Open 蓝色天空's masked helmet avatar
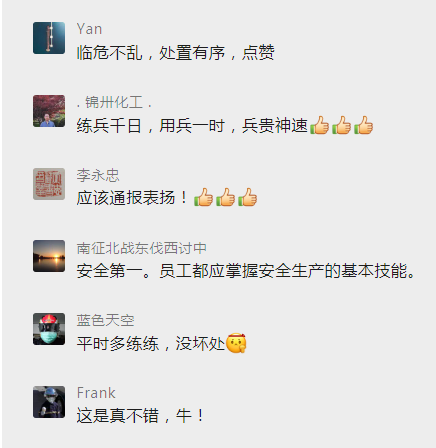Image resolution: width=436 pixels, height=448 pixels. [49, 329]
